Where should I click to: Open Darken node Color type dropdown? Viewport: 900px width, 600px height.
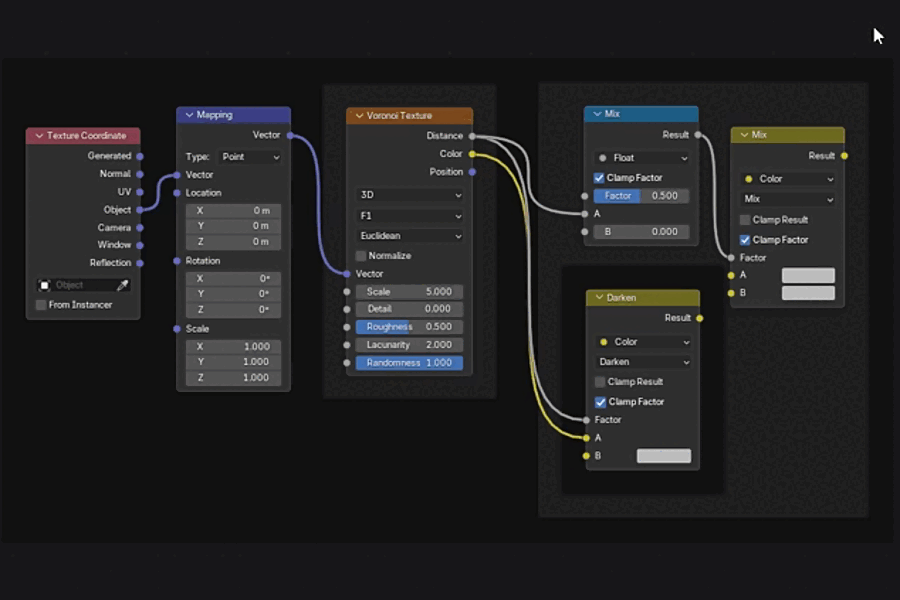click(643, 342)
